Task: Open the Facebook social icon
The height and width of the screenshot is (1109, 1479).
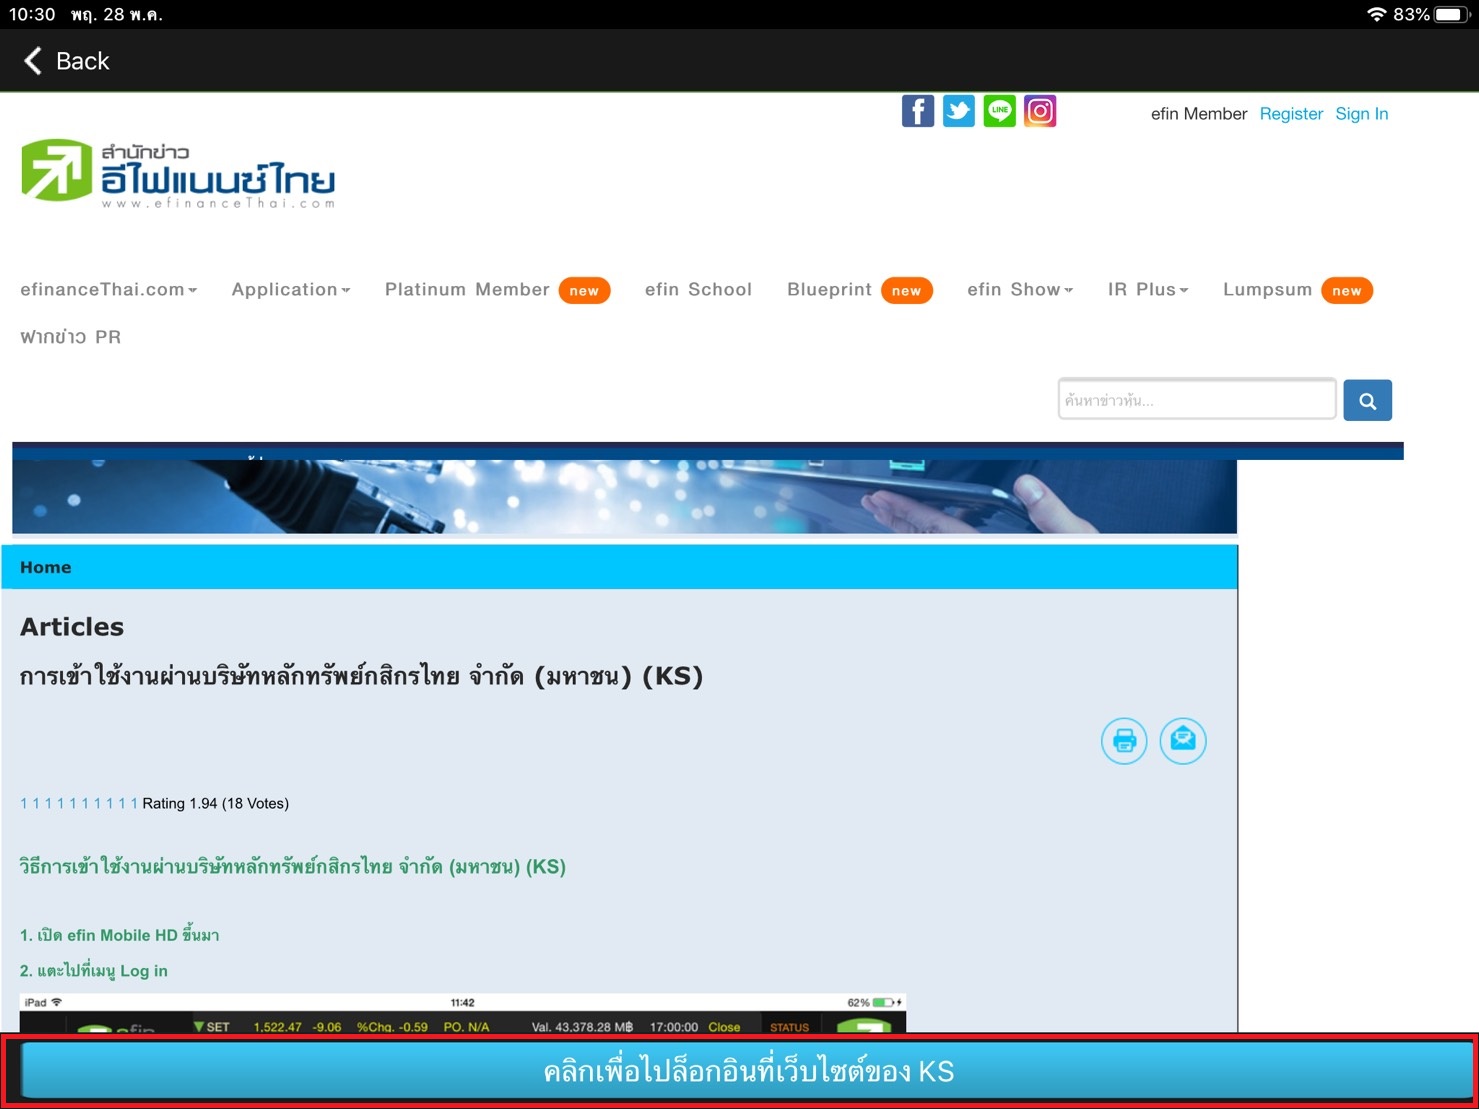Action: click(918, 111)
